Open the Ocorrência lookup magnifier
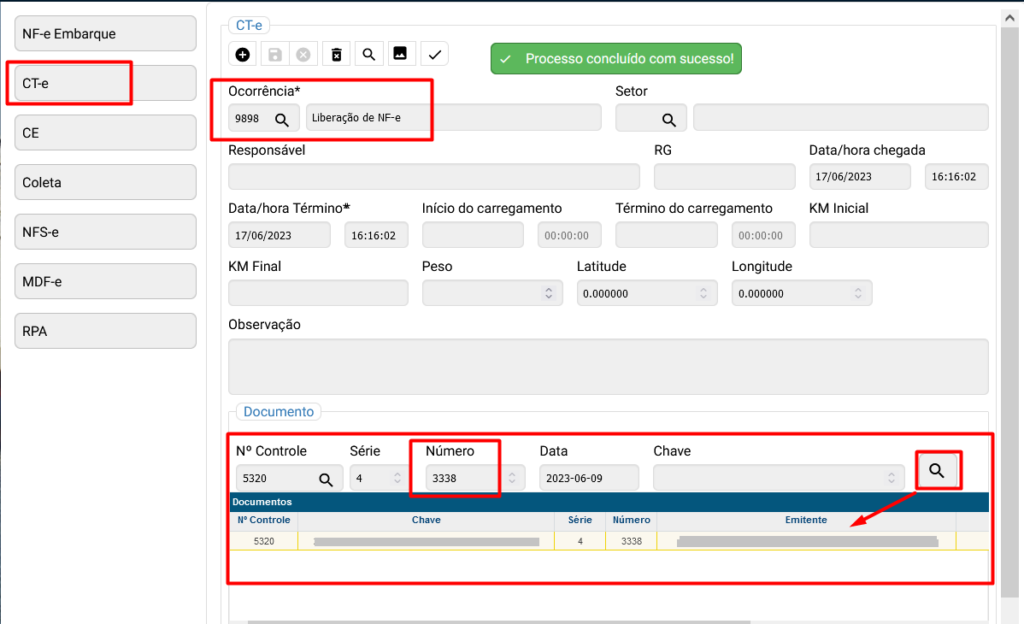Viewport: 1024px width, 624px height. (282, 119)
